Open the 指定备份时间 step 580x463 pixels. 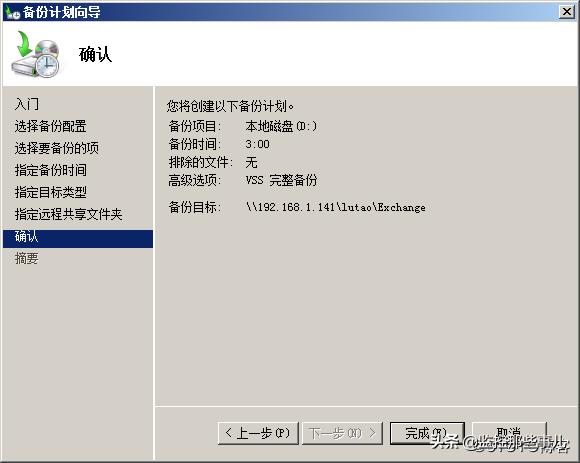click(x=51, y=170)
